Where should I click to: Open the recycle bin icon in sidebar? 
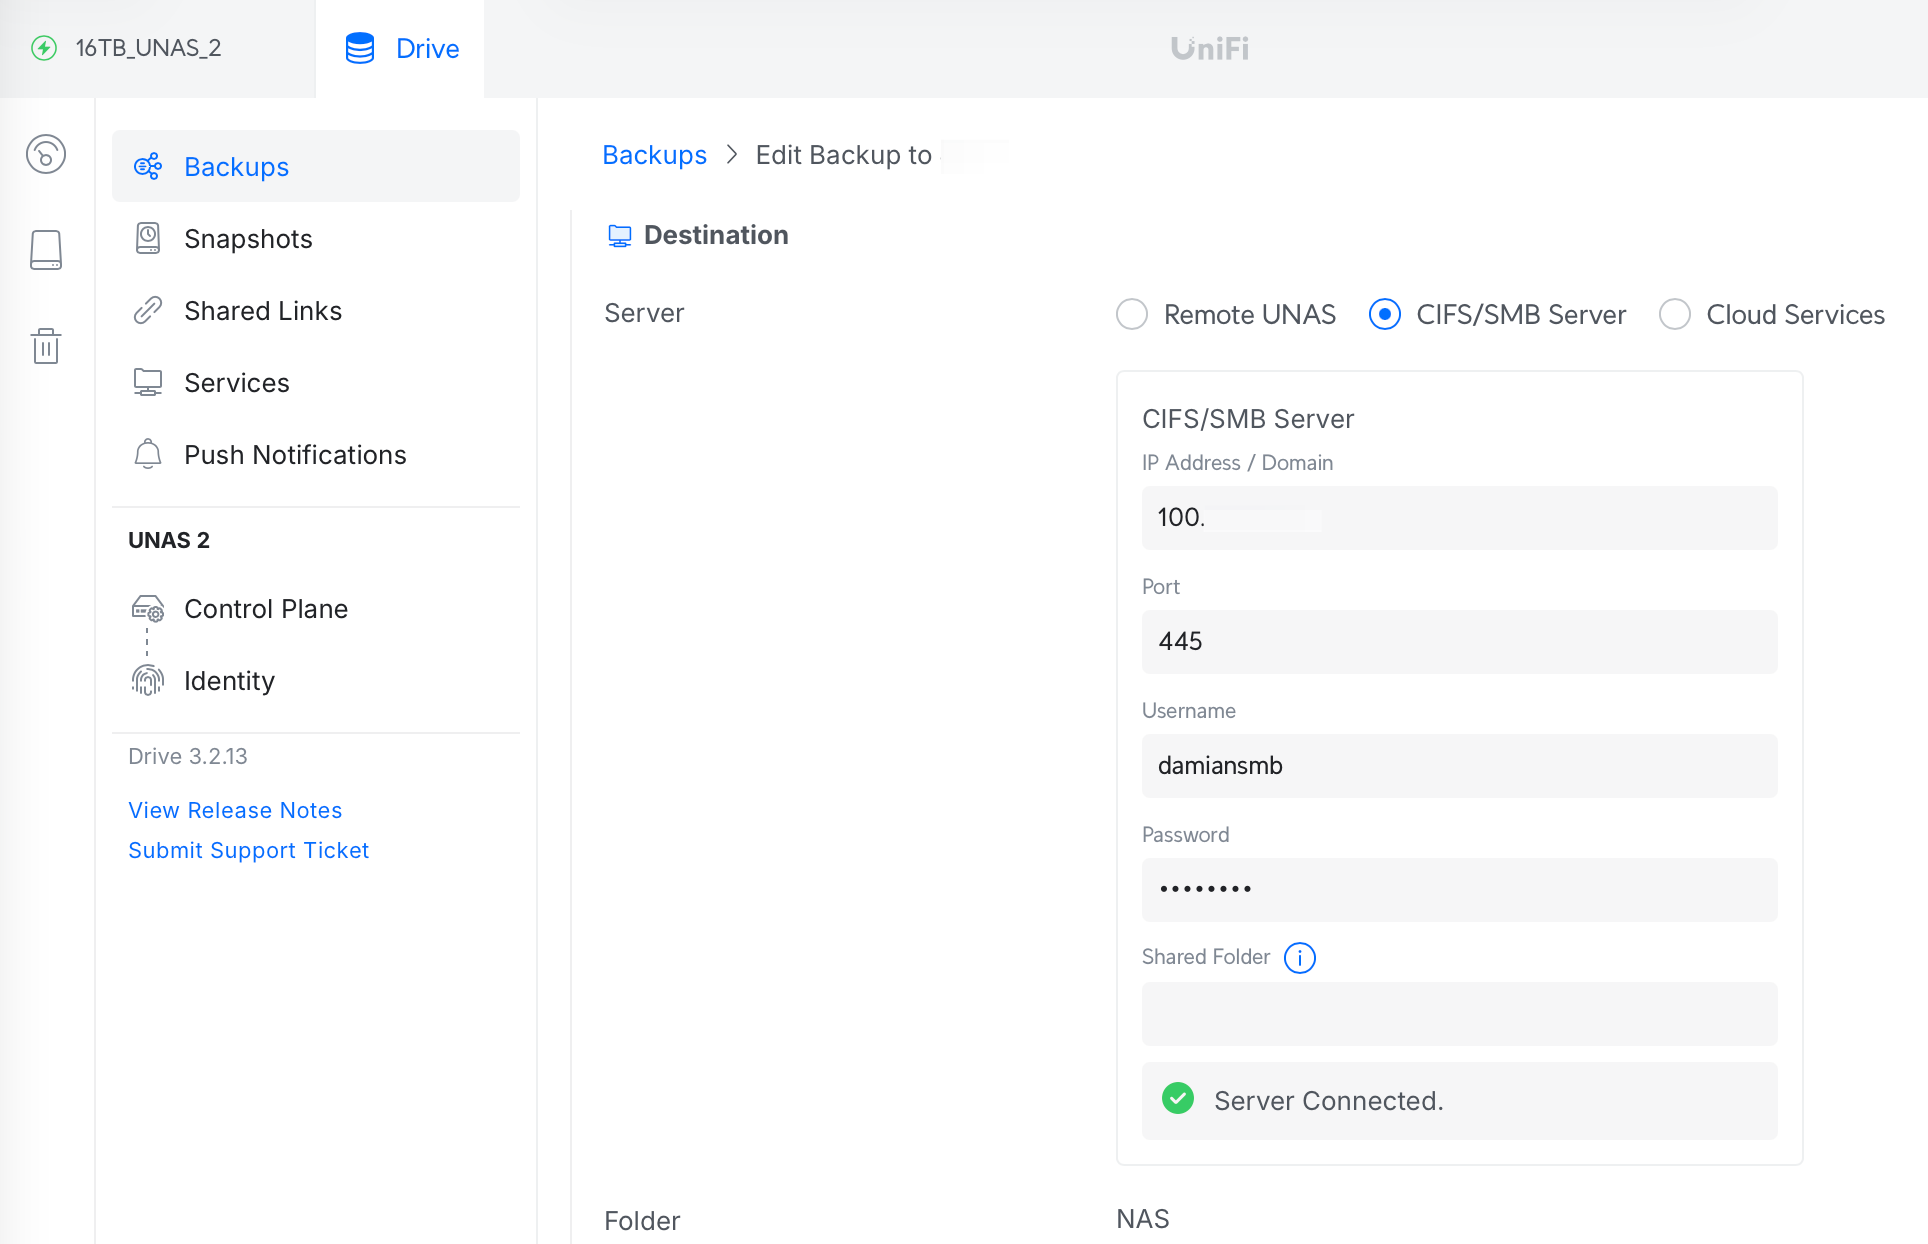46,346
